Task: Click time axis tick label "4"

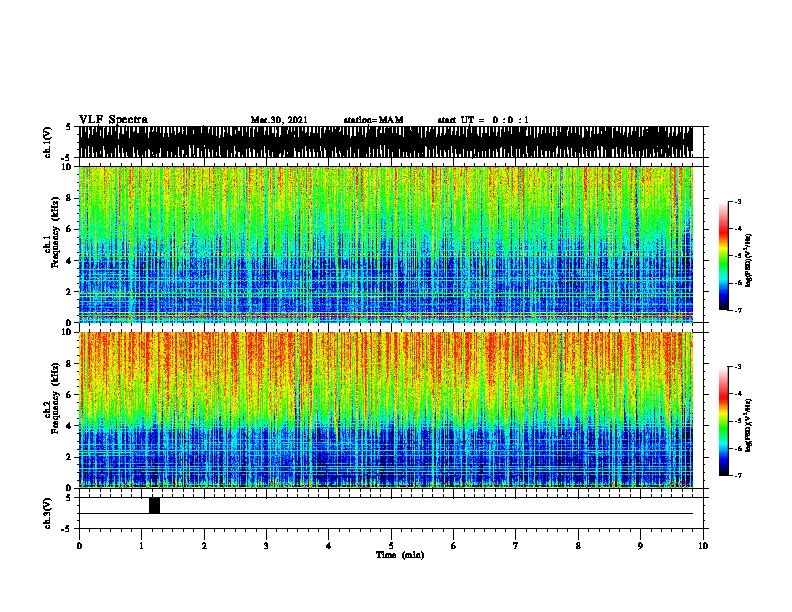Action: tap(329, 545)
